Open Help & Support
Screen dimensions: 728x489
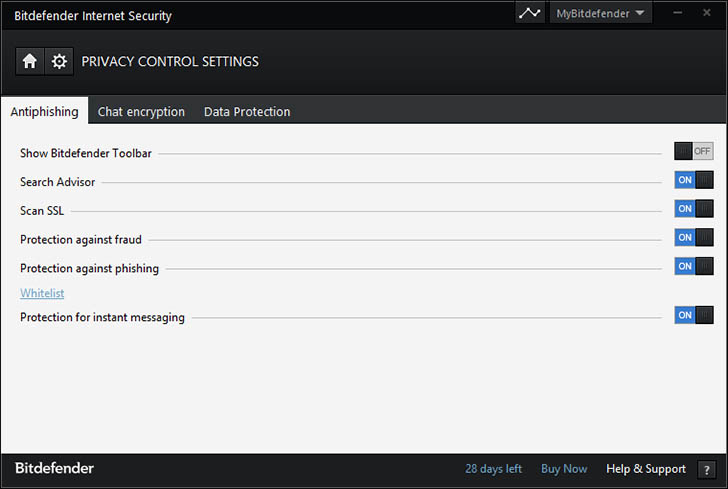(x=646, y=469)
